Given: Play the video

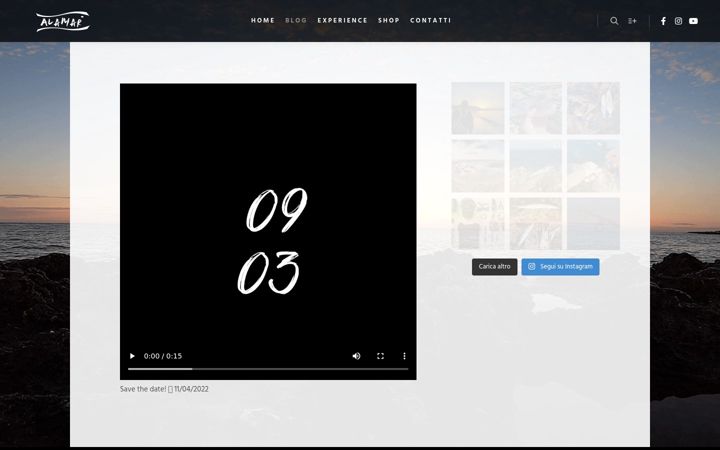Looking at the screenshot, I should [132, 356].
